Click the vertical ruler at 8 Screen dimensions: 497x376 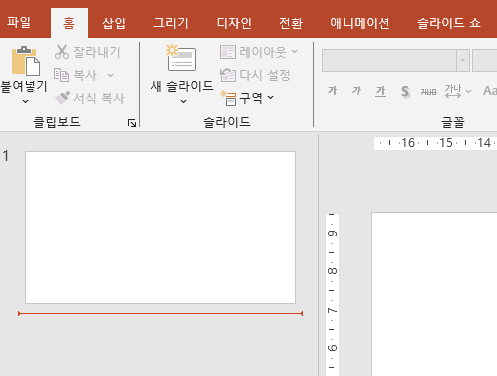coord(332,270)
